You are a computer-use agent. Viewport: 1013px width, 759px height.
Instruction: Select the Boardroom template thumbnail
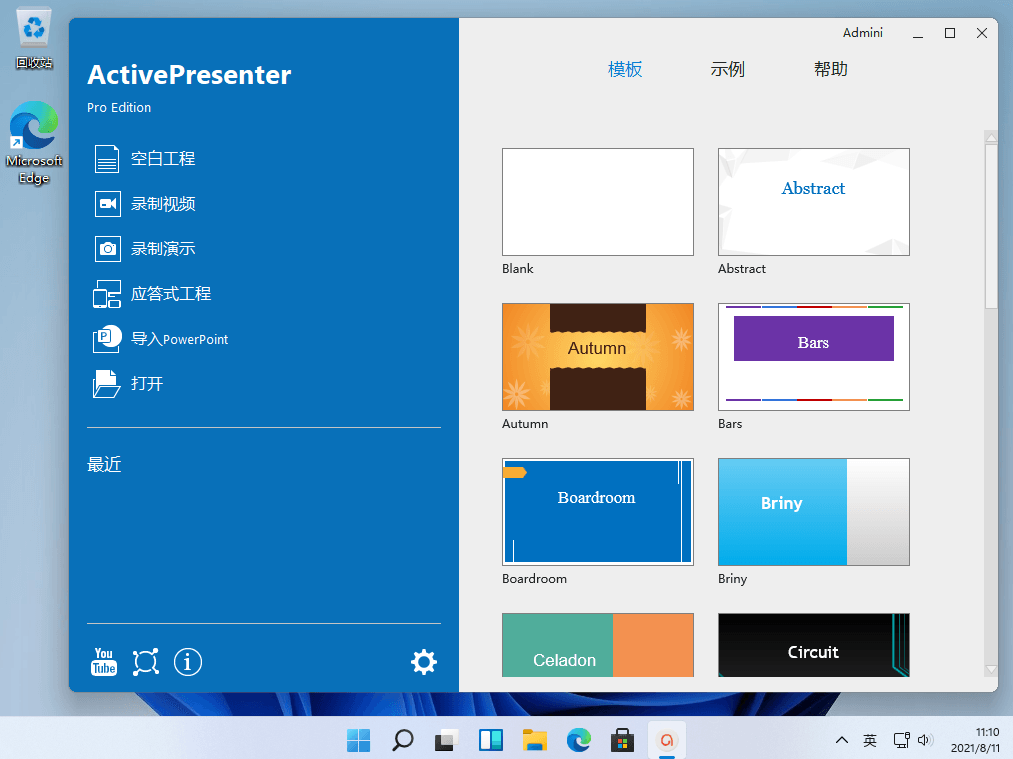(x=598, y=512)
